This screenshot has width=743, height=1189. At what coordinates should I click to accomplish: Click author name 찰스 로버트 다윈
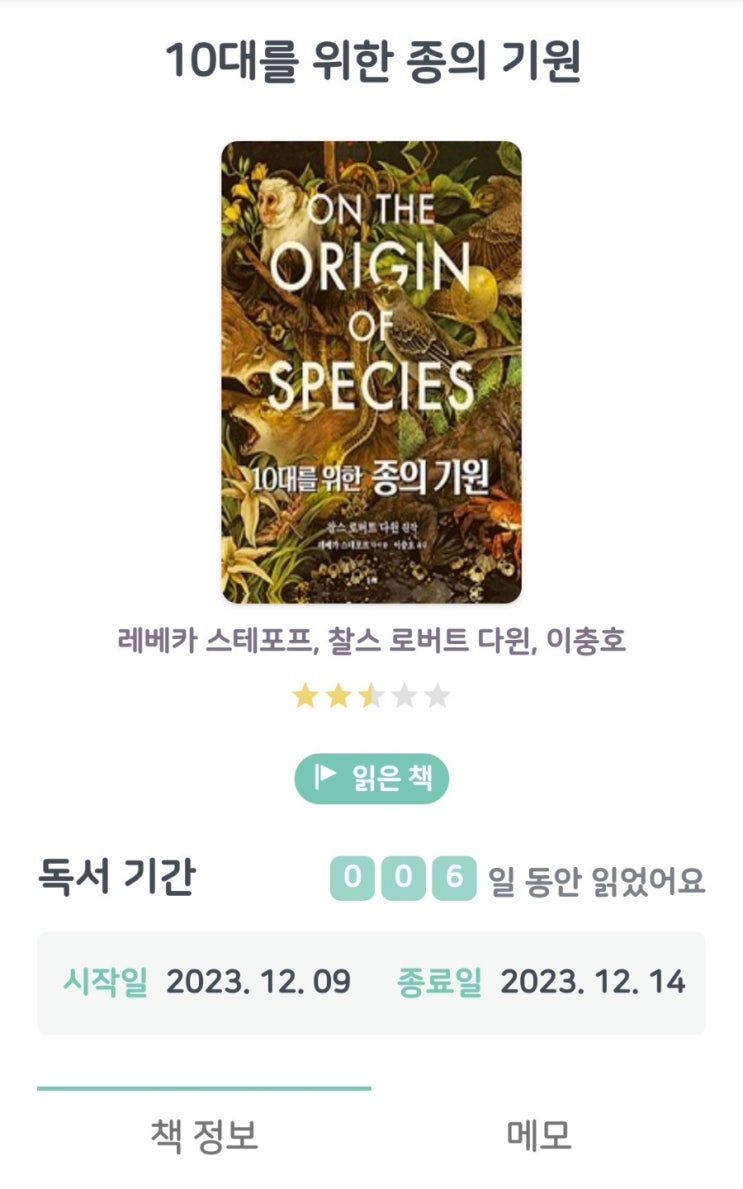tap(426, 640)
